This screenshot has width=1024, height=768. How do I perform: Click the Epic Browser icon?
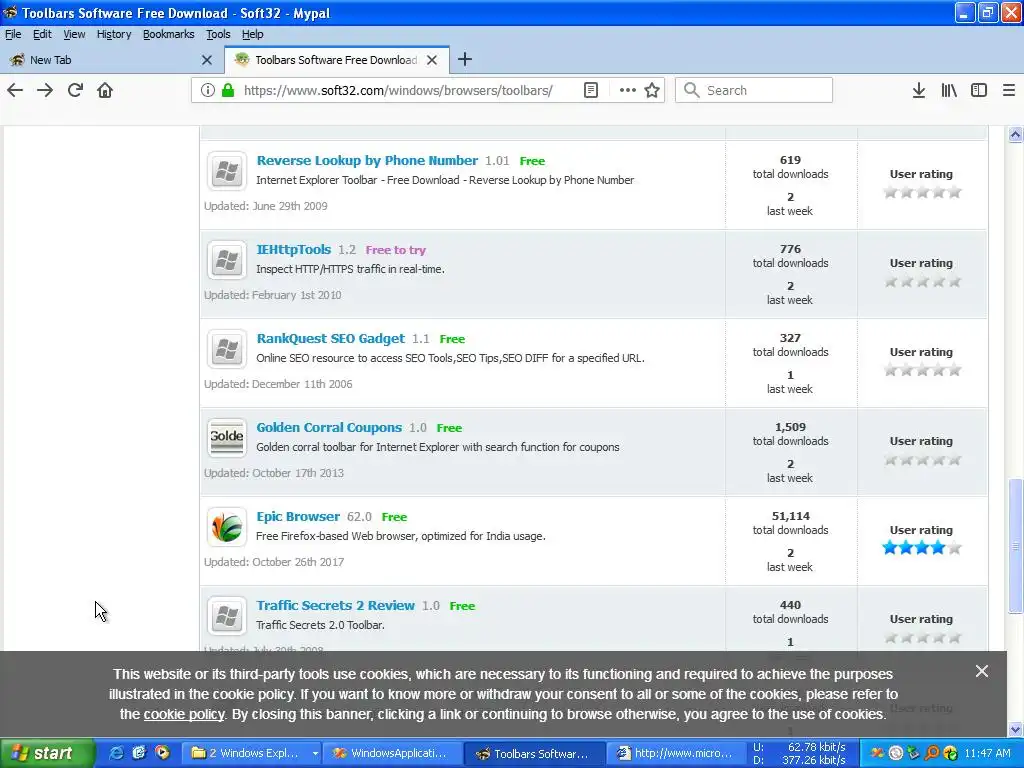227,526
